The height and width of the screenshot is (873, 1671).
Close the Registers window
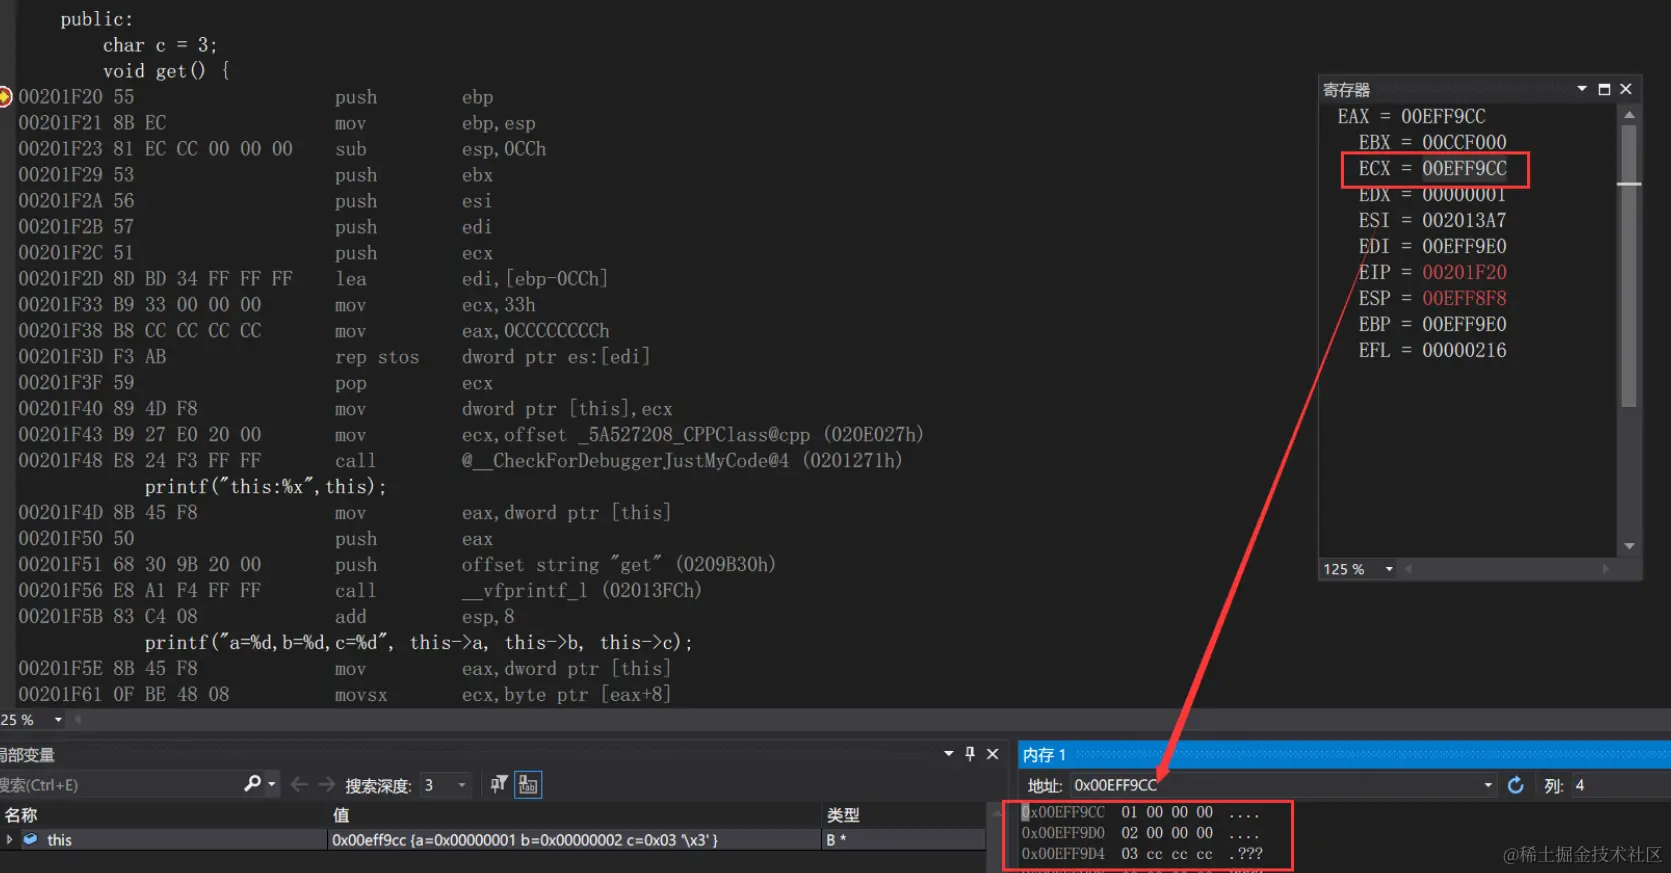point(1626,89)
